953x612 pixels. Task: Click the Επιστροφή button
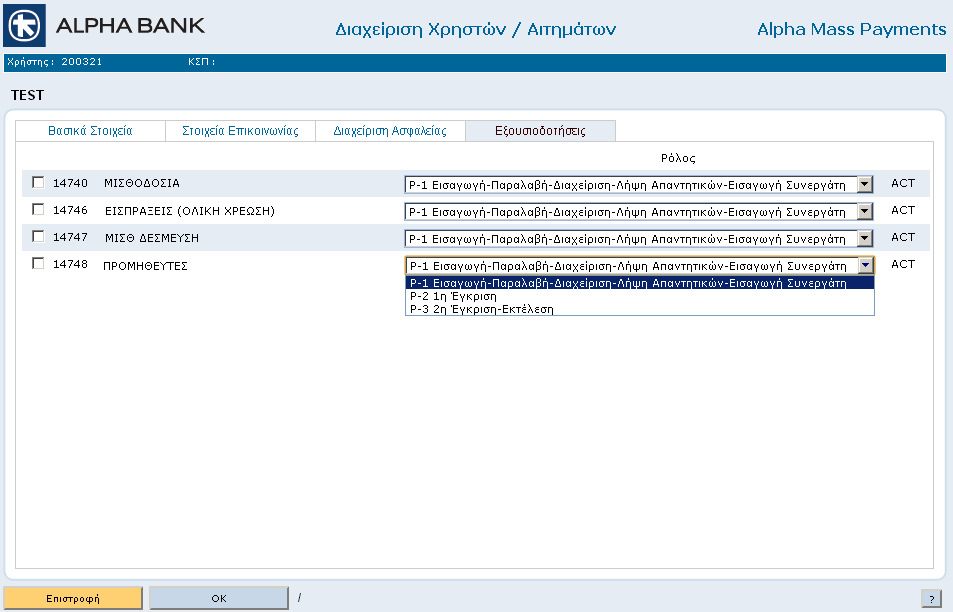(x=73, y=598)
